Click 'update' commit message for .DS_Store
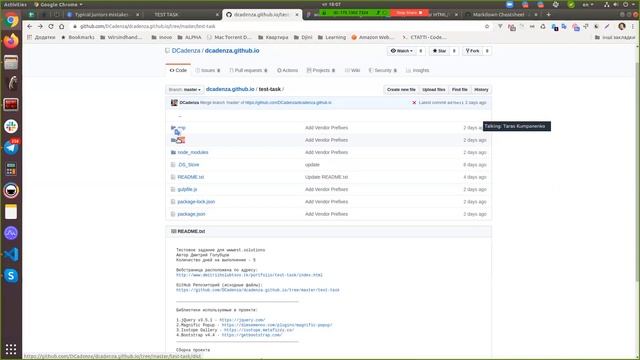This screenshot has width=640, height=360. coord(312,165)
